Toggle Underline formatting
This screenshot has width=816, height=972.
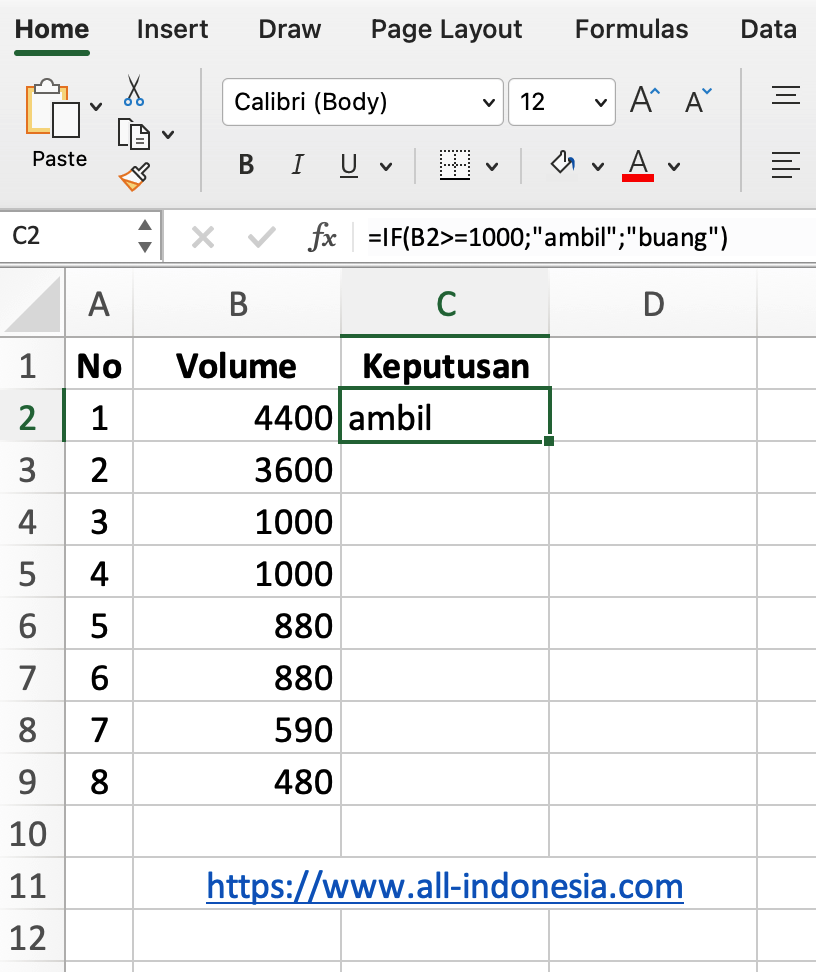click(349, 165)
